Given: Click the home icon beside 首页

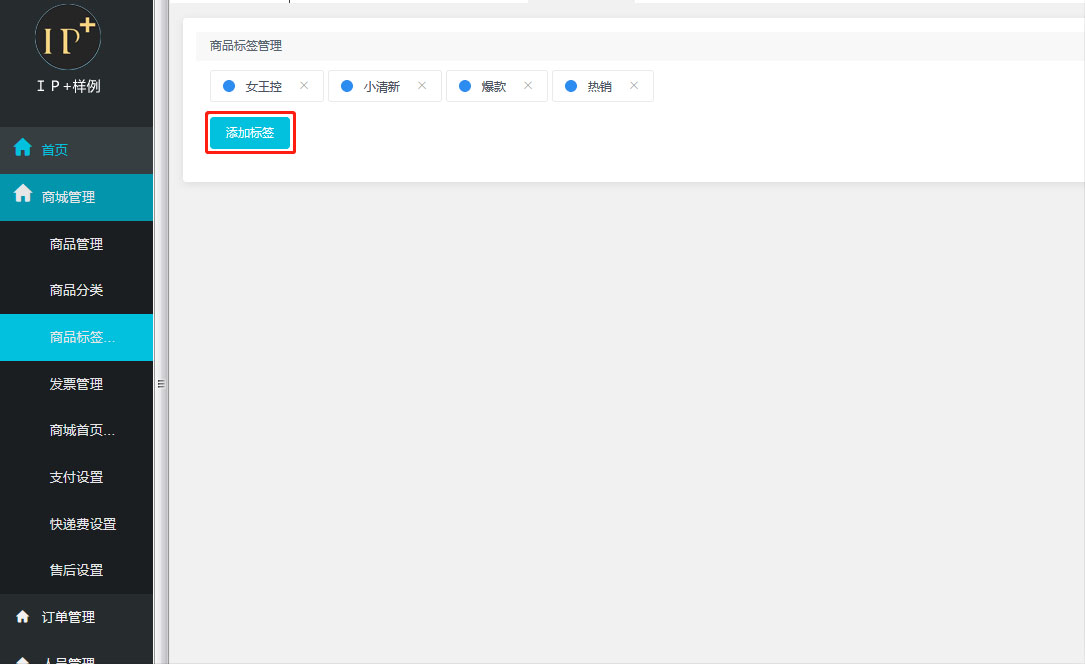Looking at the screenshot, I should pyautogui.click(x=22, y=149).
